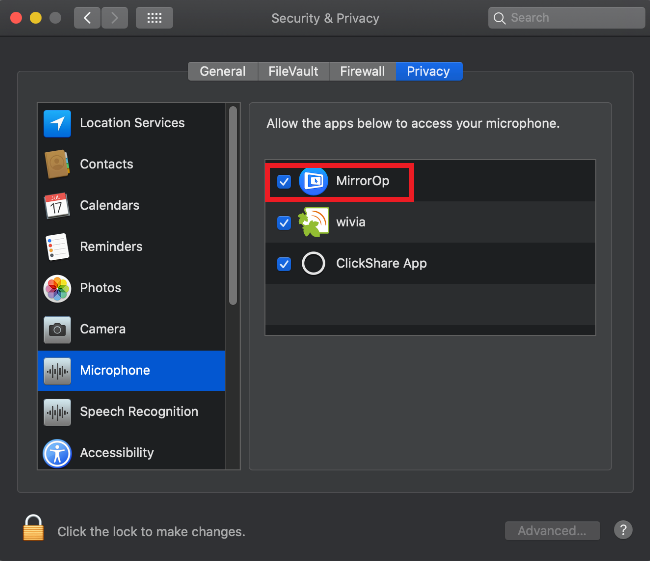650x561 pixels.
Task: Uncheck the MirrorOp microphone checkbox
Action: point(285,182)
